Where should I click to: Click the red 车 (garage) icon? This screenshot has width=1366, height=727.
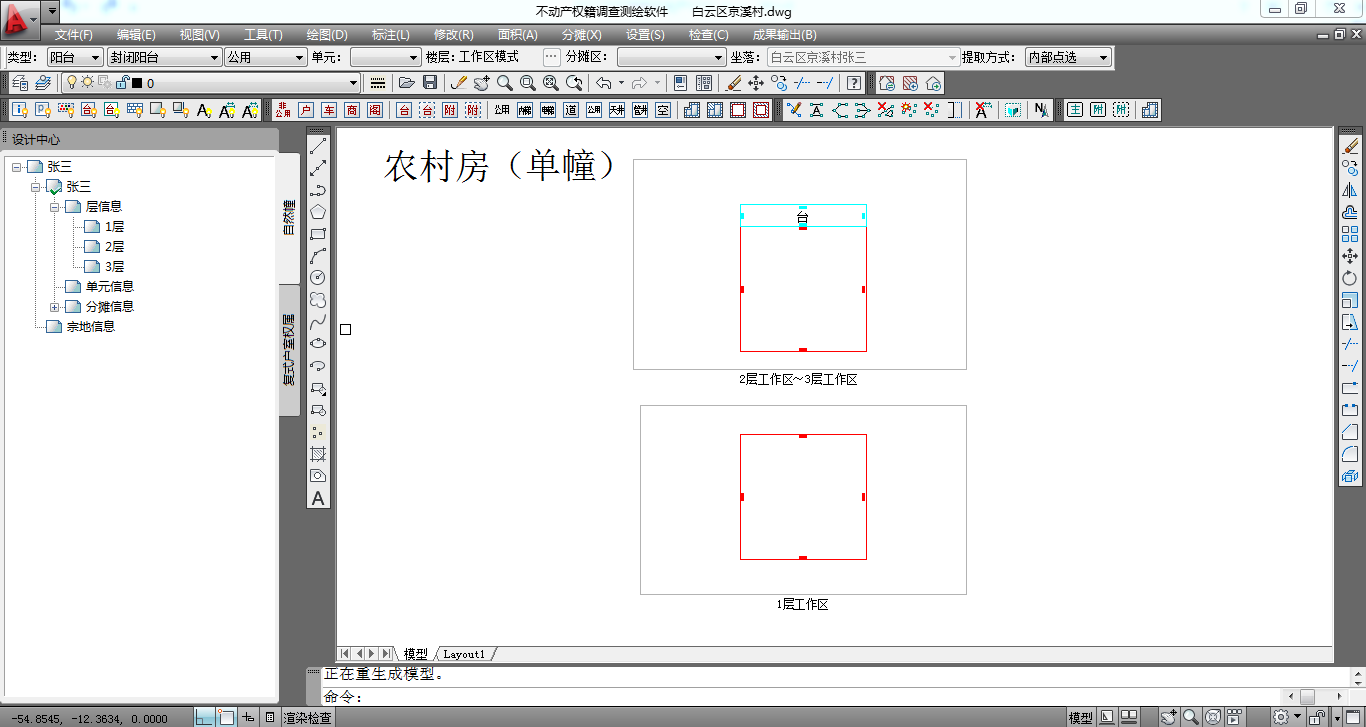tap(329, 110)
